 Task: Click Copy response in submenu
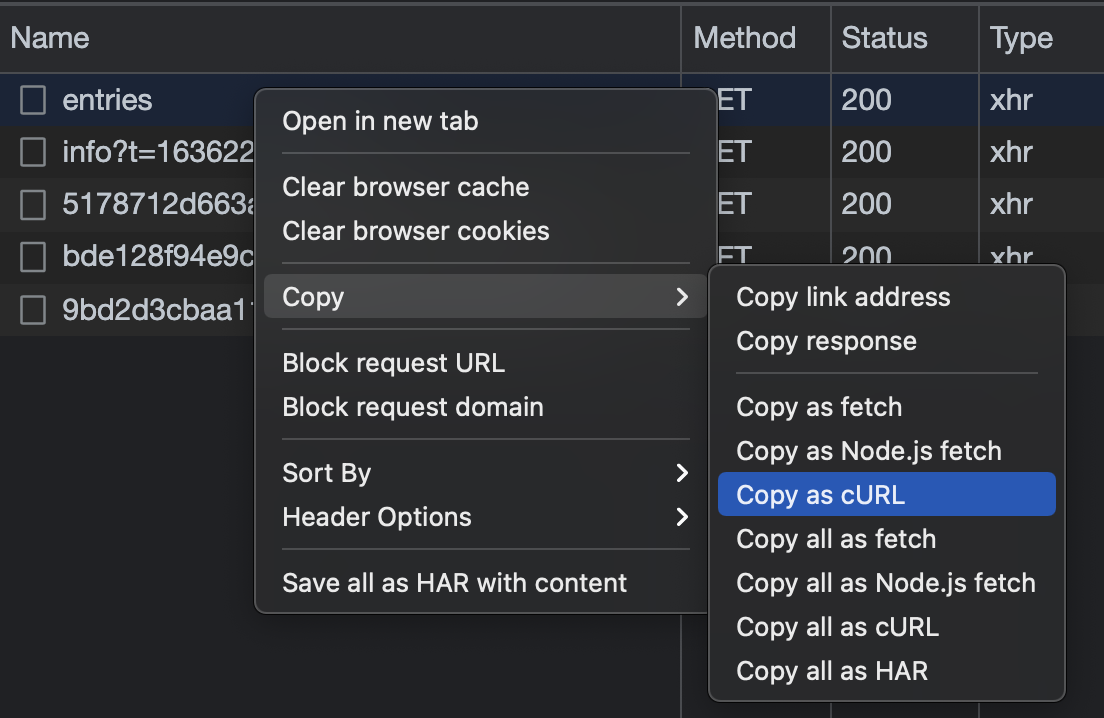(x=826, y=341)
